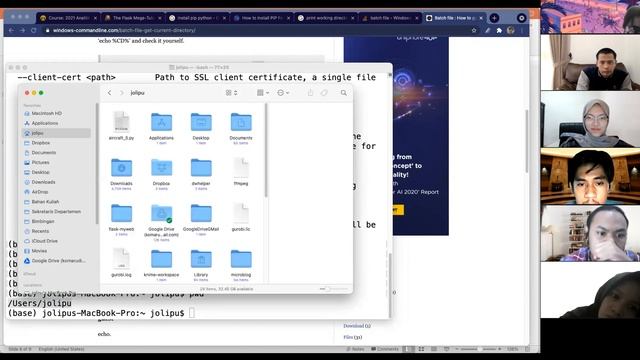Open the Chrome extensions puzzle icon
The width and height of the screenshot is (640, 360).
tap(499, 30)
